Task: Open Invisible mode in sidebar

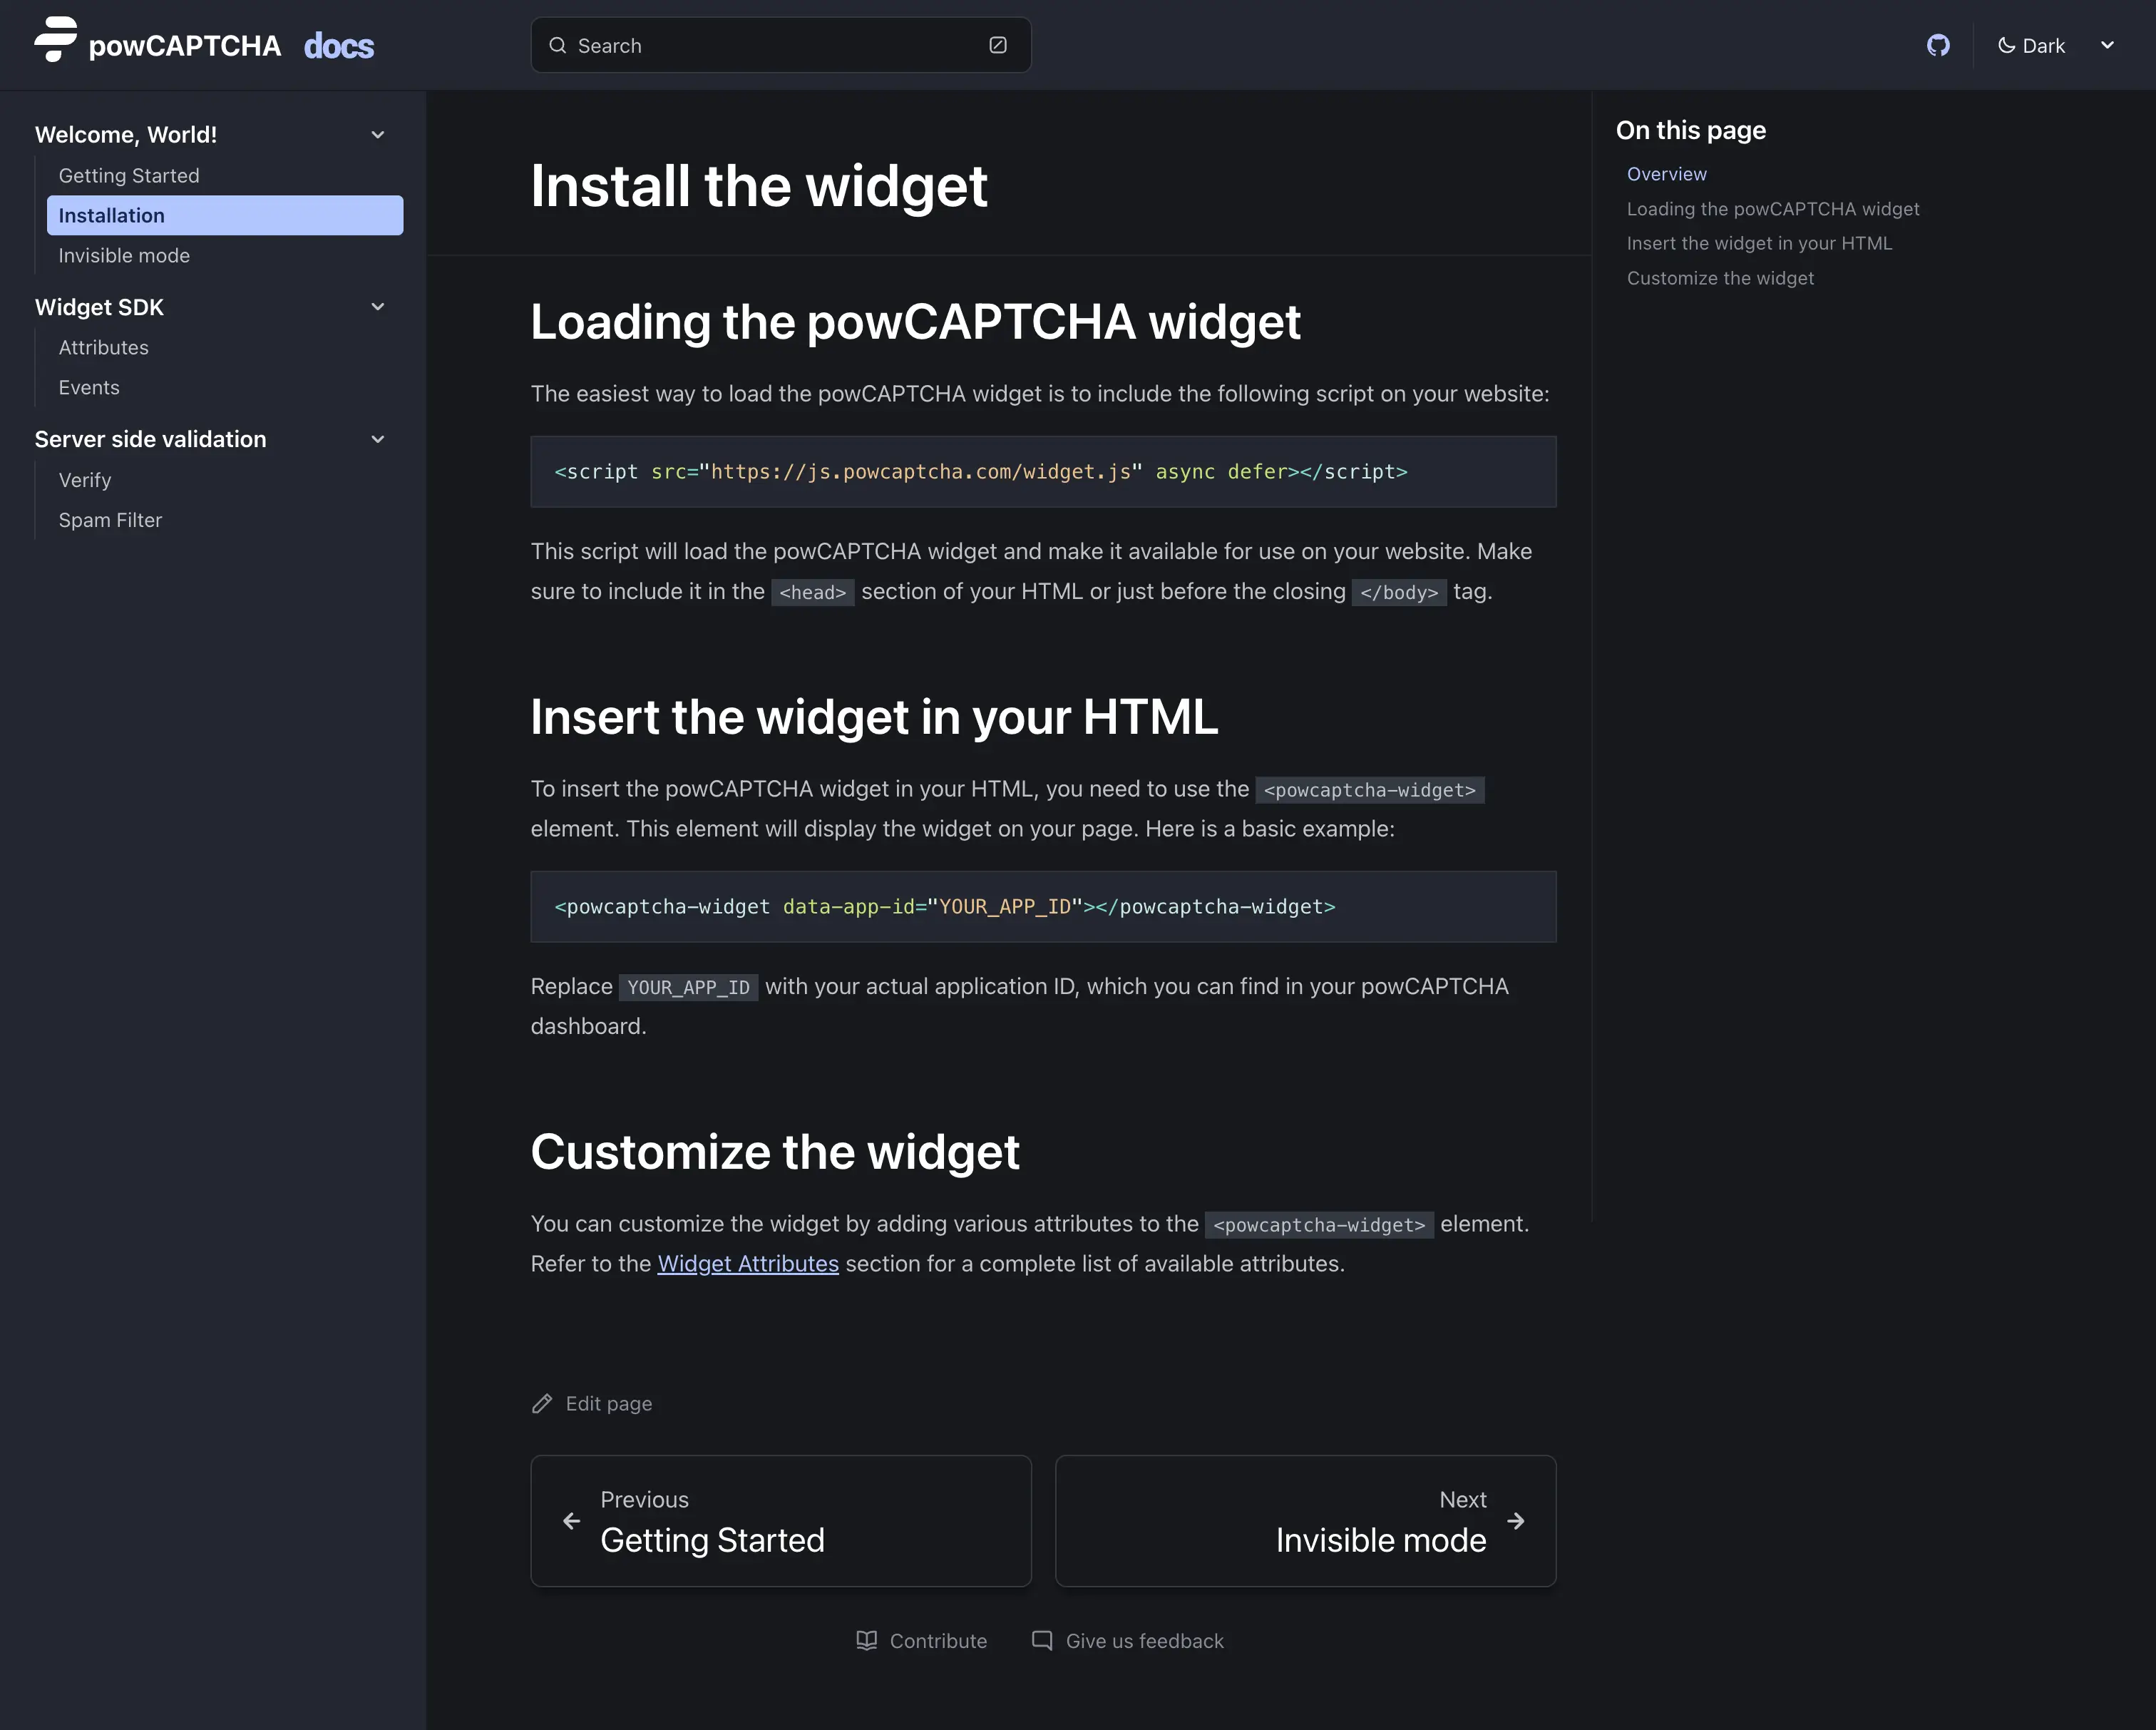Action: tap(225, 255)
